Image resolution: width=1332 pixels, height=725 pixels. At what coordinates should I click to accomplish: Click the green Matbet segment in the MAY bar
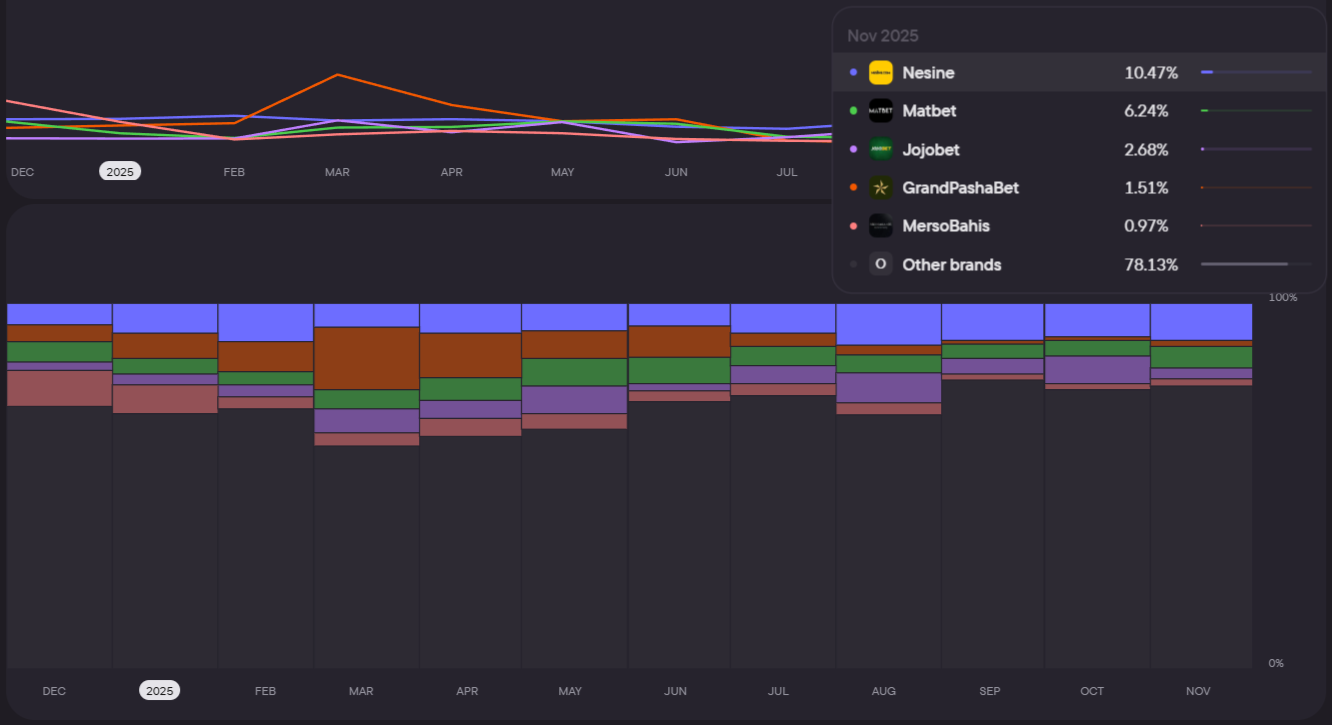574,372
